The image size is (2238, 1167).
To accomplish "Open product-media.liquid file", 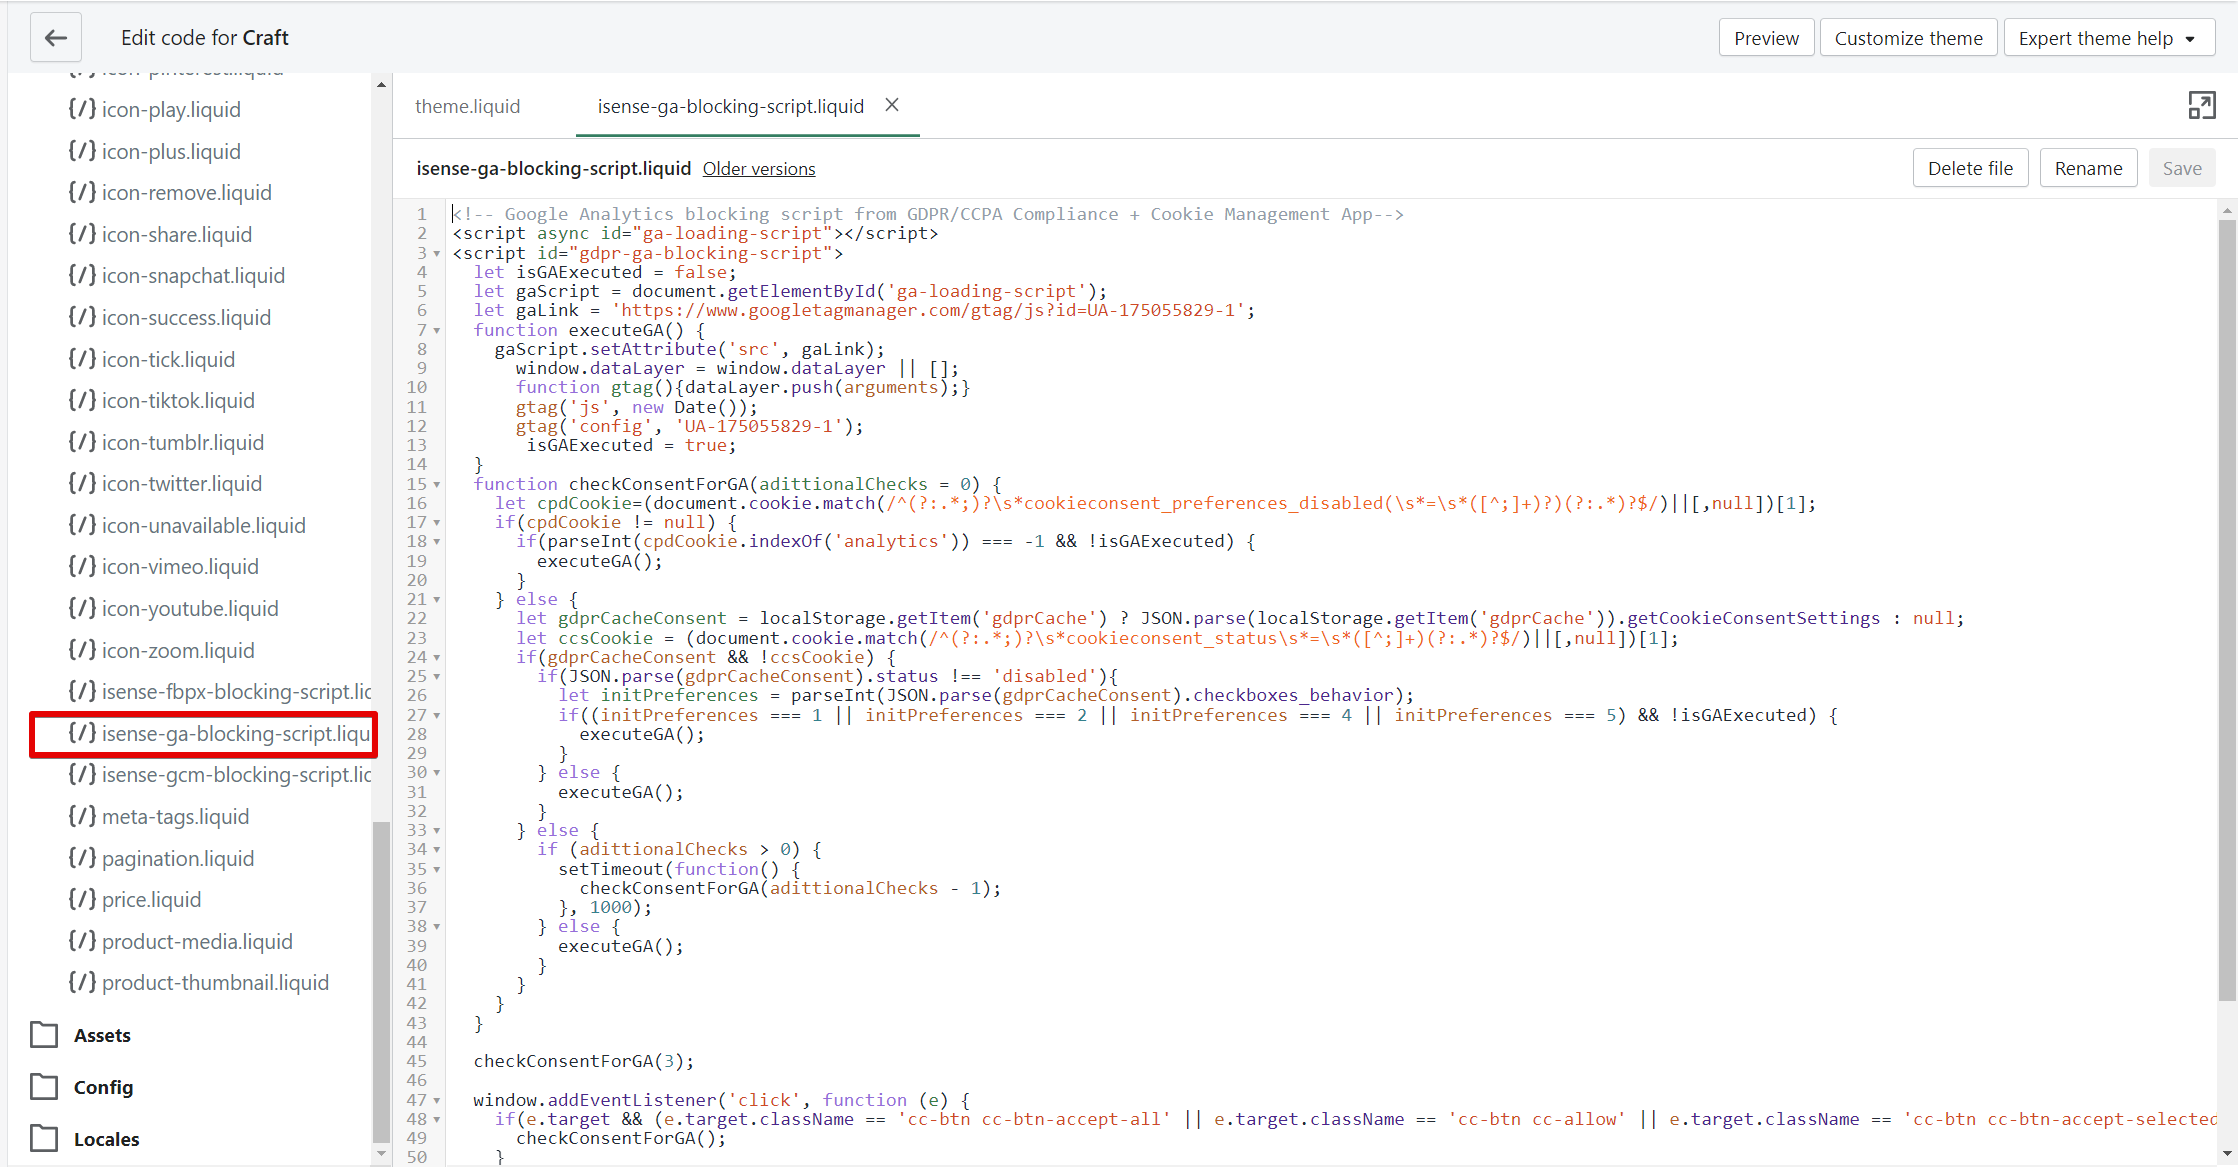I will [x=181, y=942].
